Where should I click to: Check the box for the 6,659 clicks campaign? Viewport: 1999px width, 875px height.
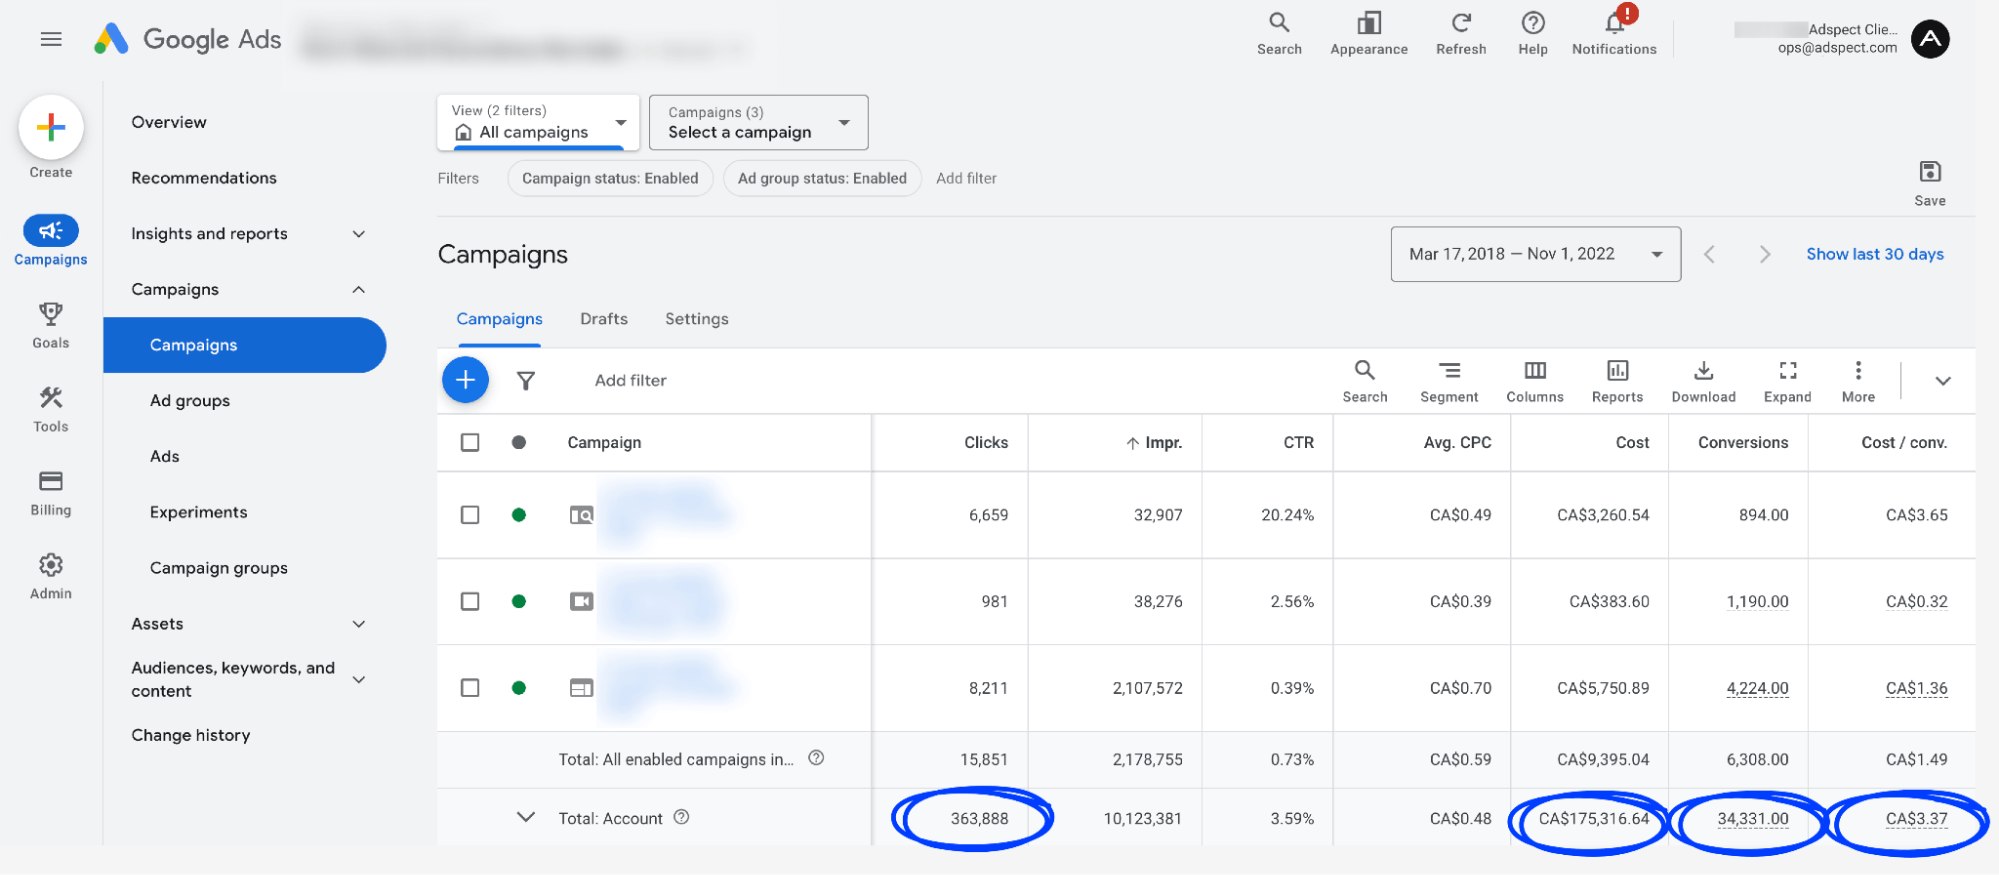(470, 515)
